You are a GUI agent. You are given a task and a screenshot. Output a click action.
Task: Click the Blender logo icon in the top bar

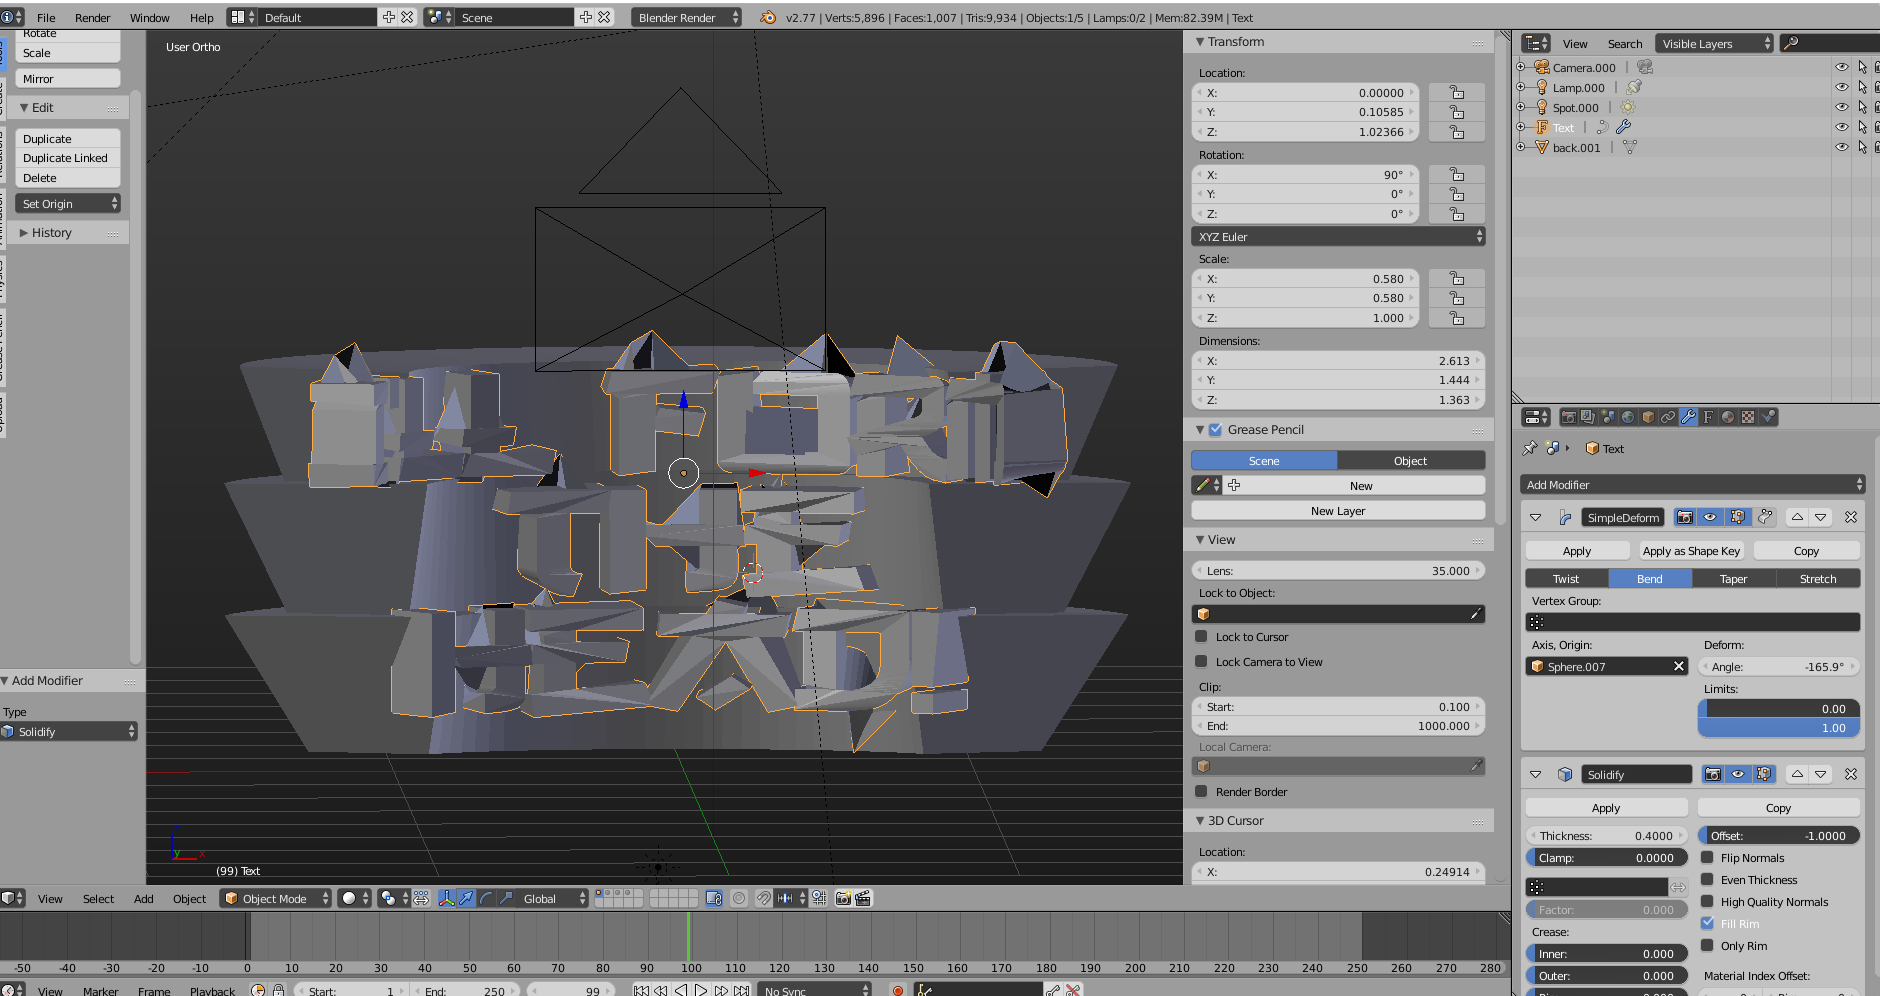click(767, 17)
